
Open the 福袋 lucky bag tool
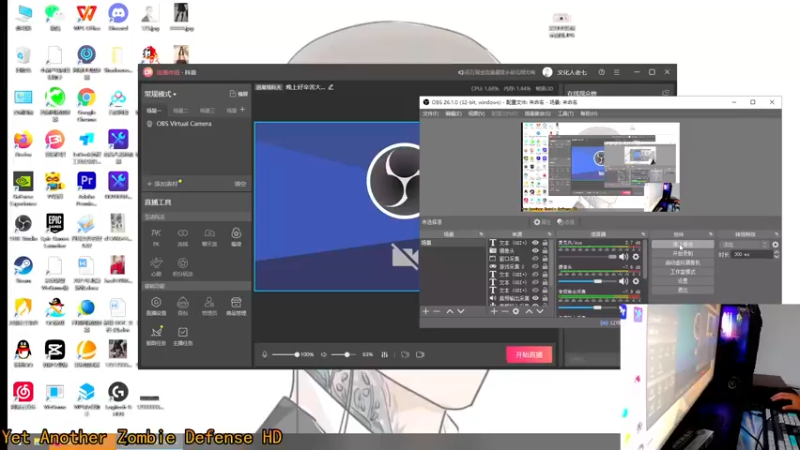click(x=236, y=237)
